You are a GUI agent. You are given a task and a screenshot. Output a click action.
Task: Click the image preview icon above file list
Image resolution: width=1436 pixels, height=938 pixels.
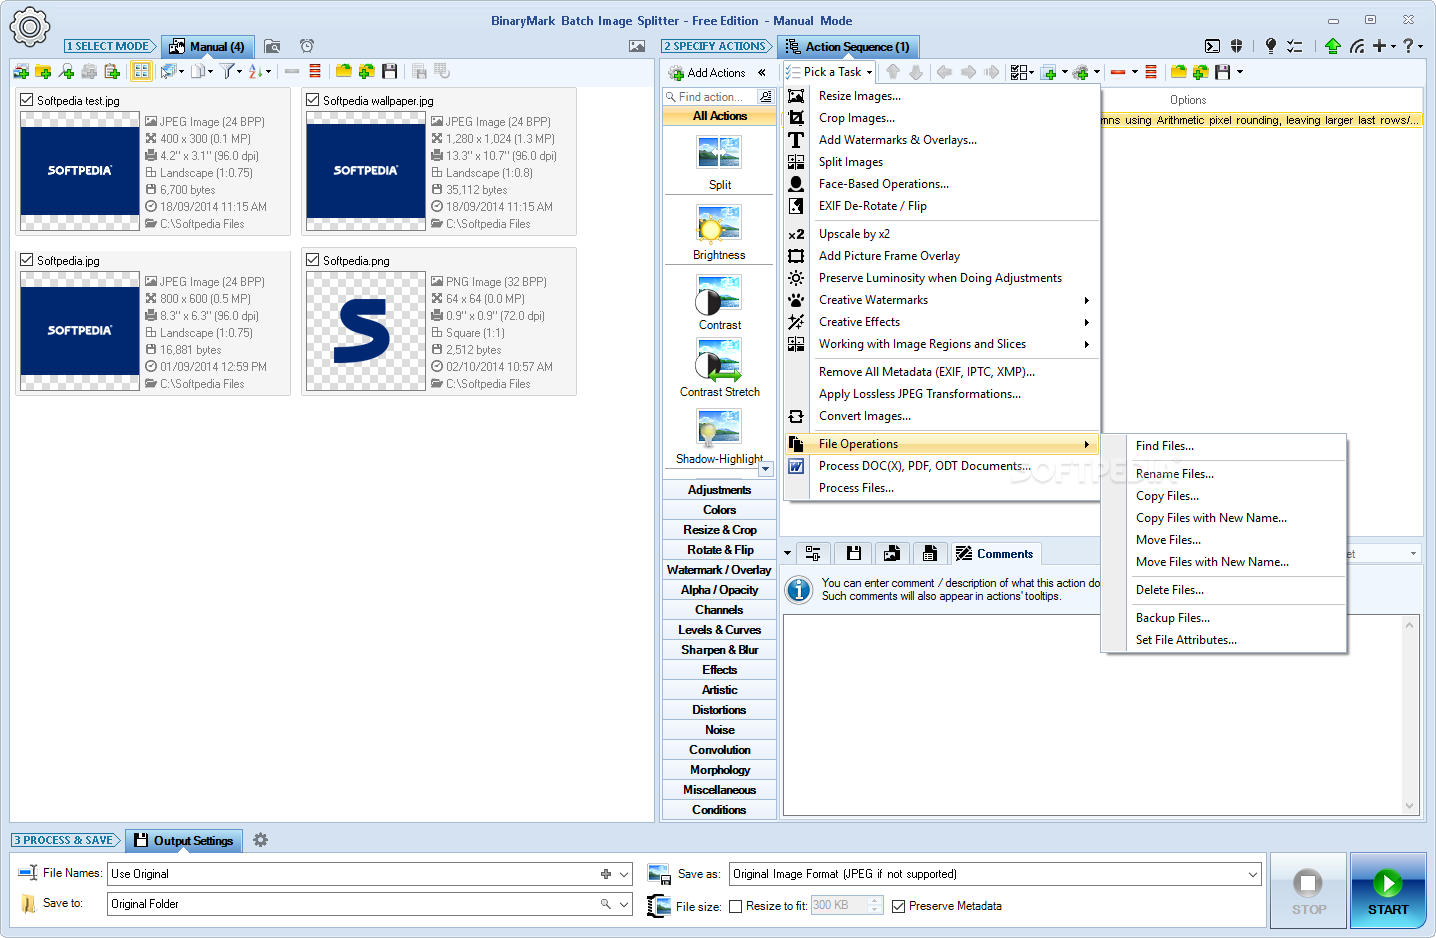[x=637, y=46]
